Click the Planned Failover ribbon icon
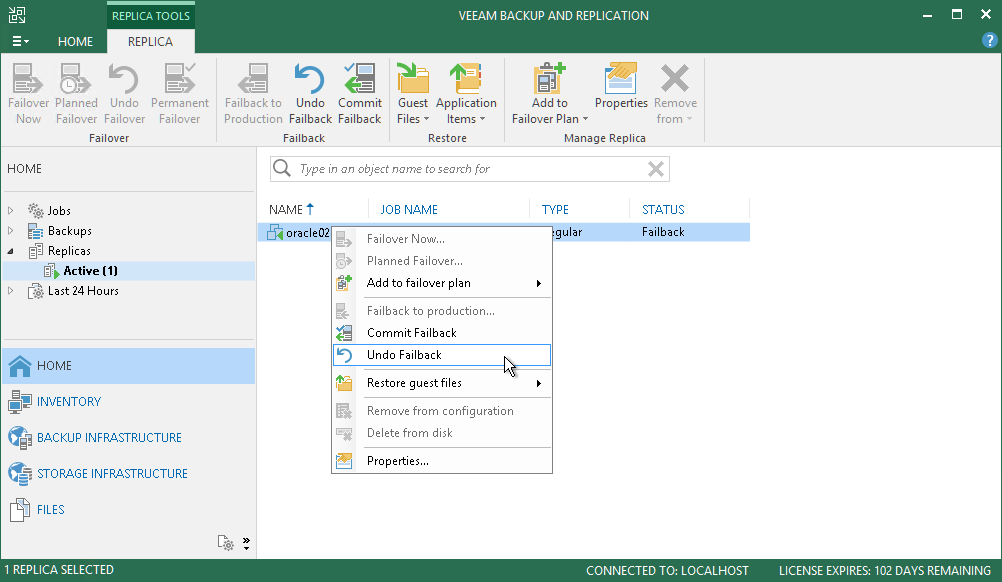1002x582 pixels. coord(76,94)
